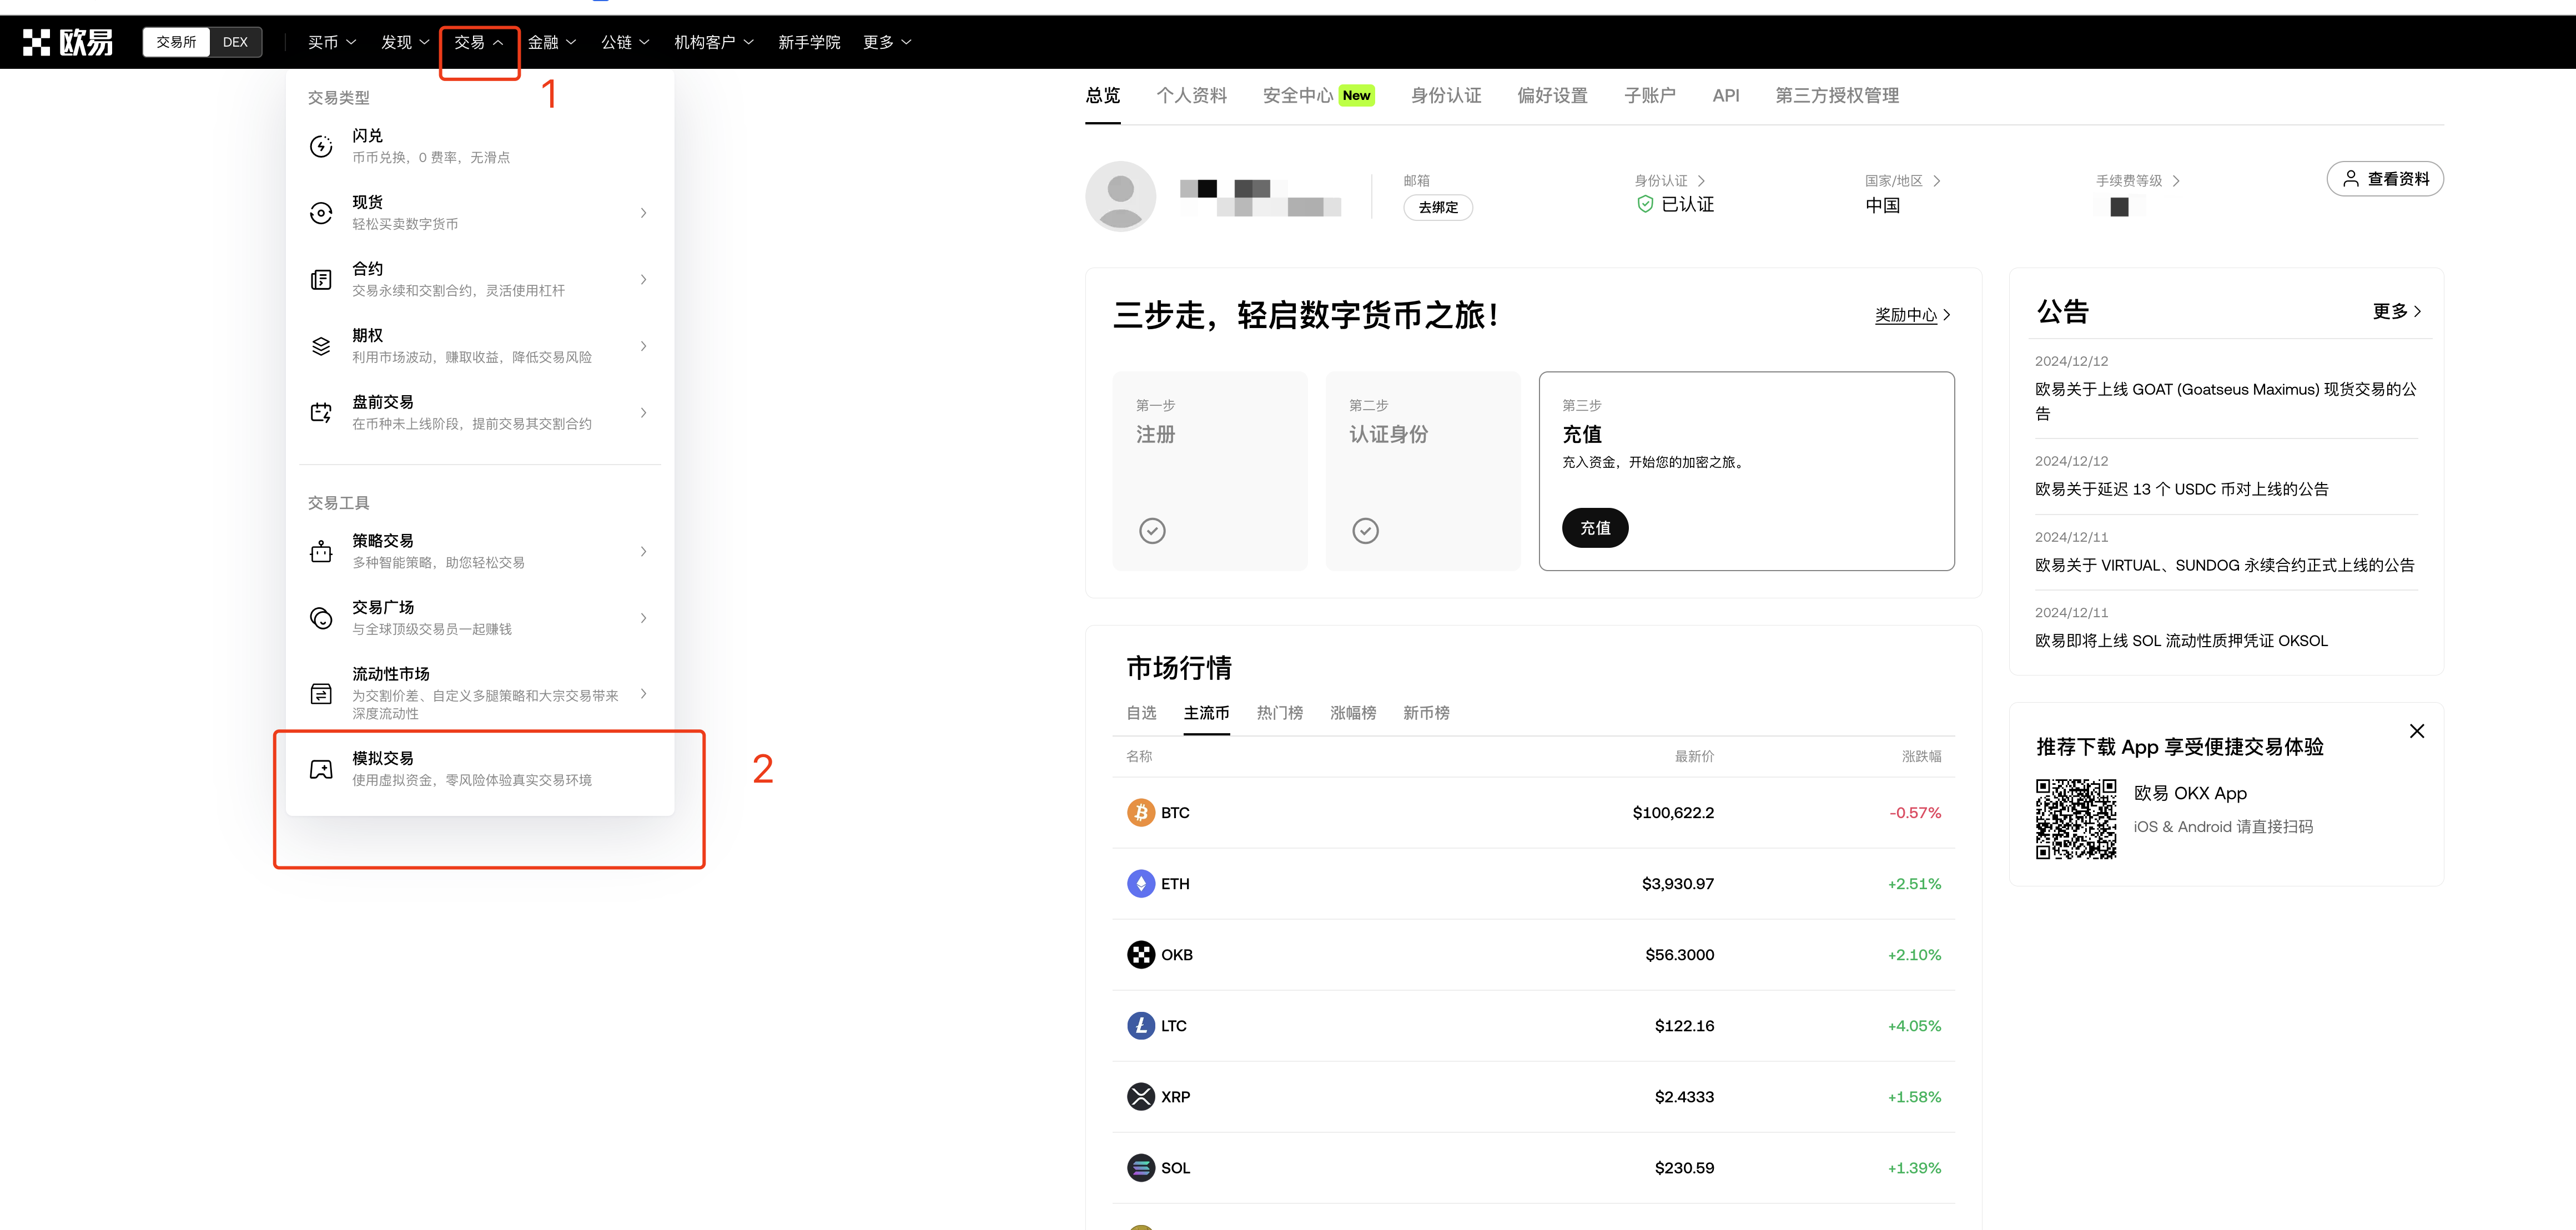The width and height of the screenshot is (2576, 1230).
Task: Switch market list to 自选
Action: click(1141, 713)
